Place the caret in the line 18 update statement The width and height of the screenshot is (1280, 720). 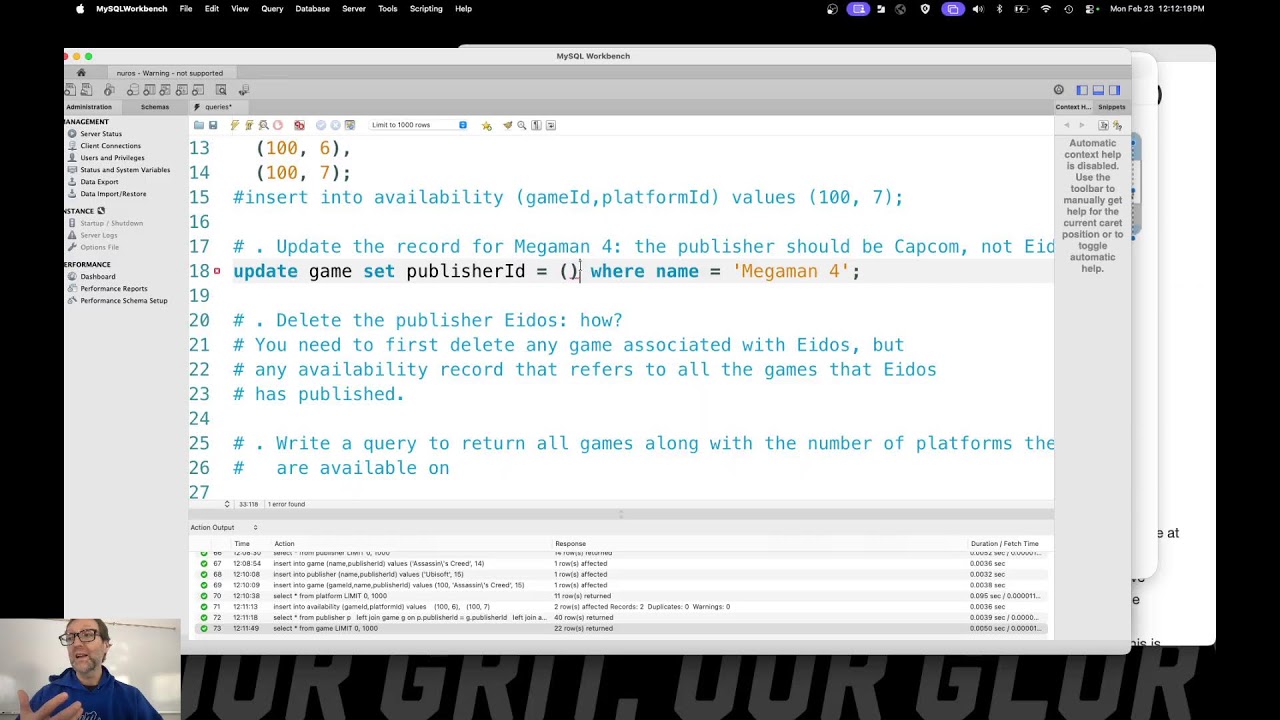click(546, 271)
